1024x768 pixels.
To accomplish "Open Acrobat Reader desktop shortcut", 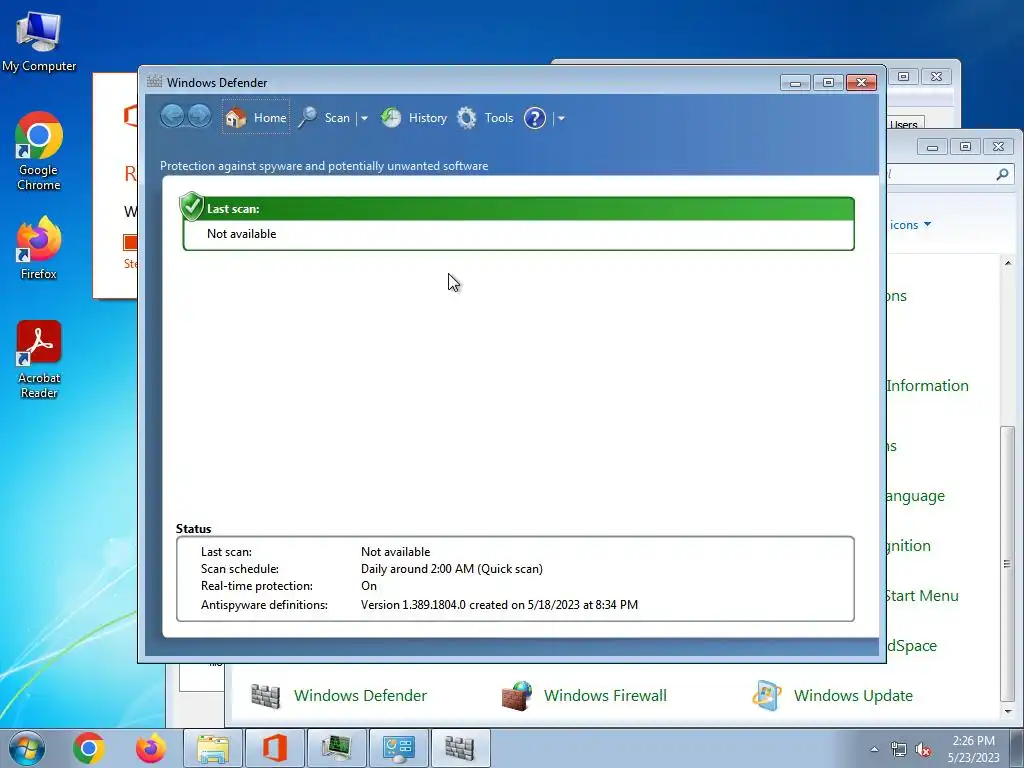I will coord(39,359).
